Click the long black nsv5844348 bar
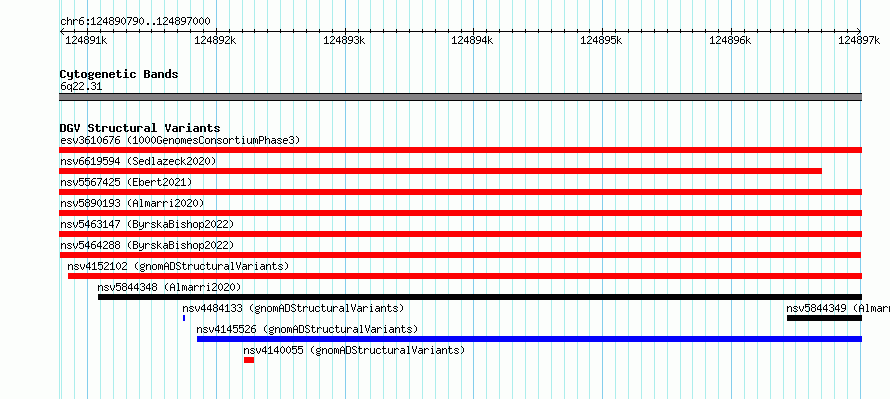 (x=480, y=297)
